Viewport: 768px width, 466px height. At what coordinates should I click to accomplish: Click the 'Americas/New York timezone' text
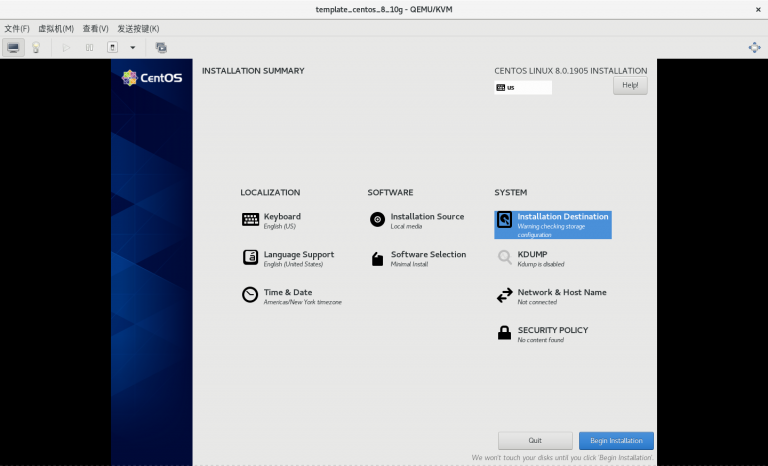(x=303, y=302)
